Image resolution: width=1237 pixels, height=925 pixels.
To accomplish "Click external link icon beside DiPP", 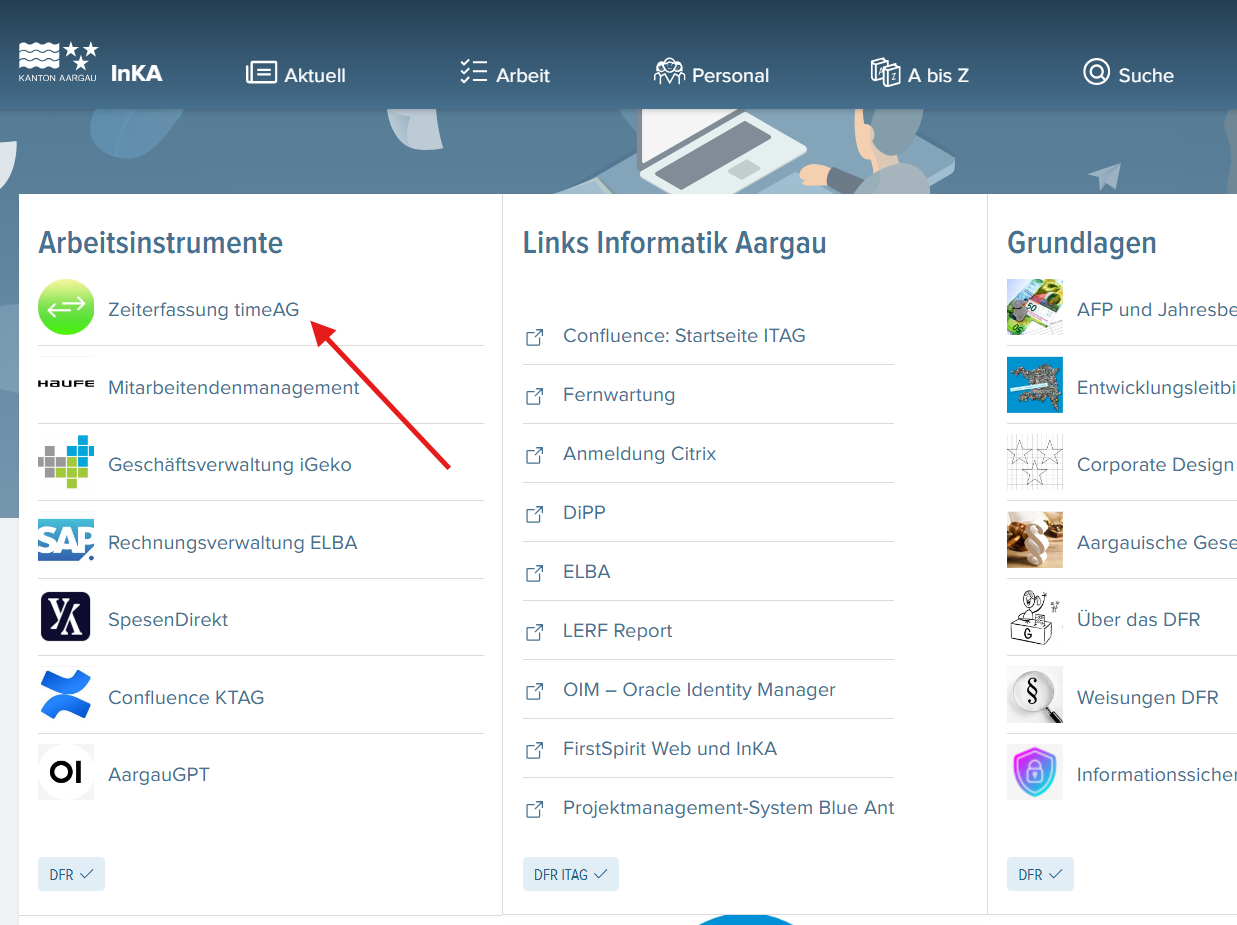I will [535, 514].
